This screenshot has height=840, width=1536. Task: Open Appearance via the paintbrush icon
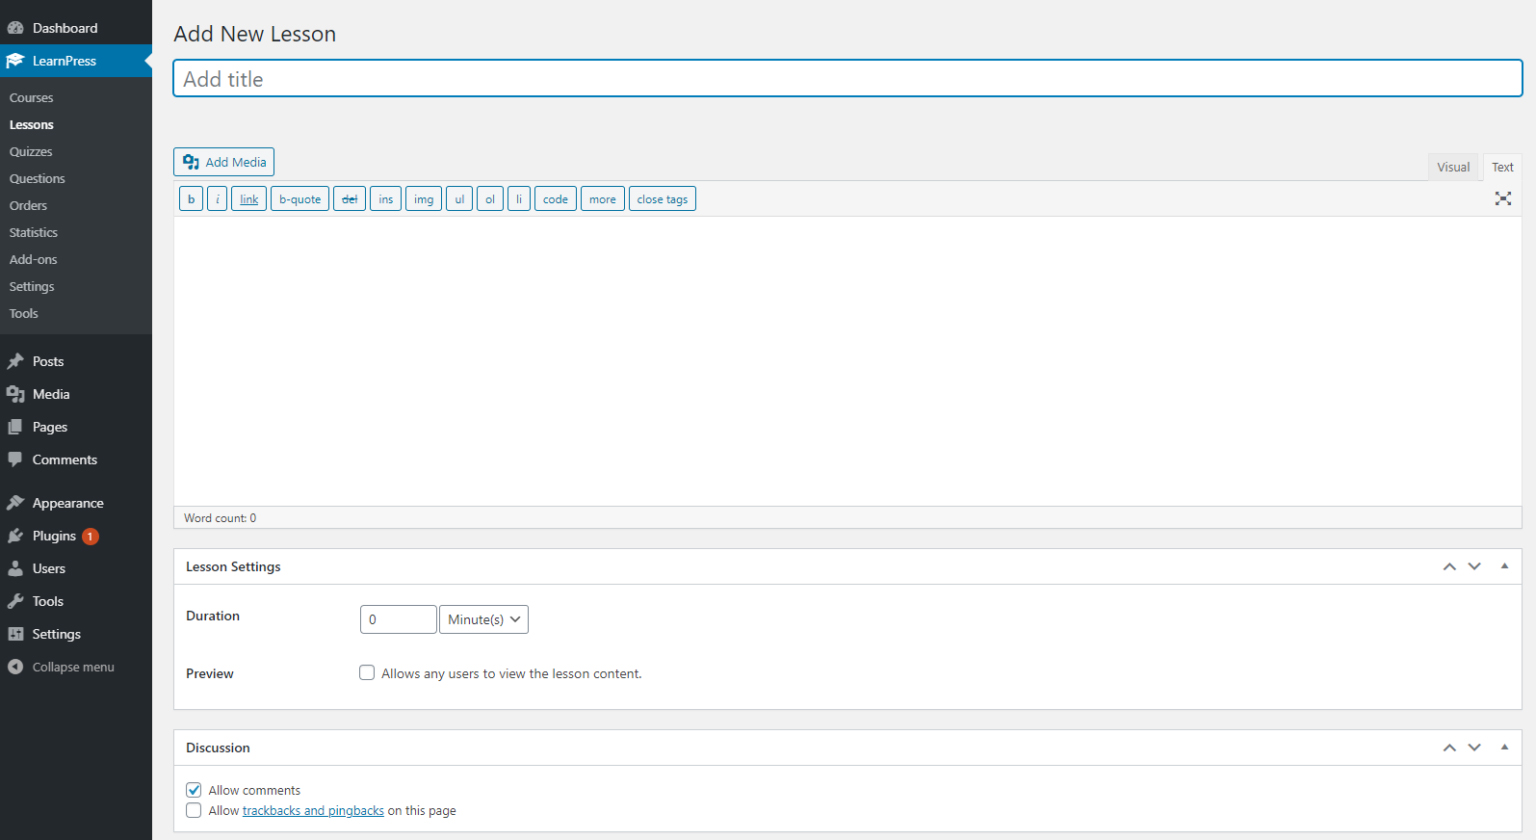click(15, 503)
